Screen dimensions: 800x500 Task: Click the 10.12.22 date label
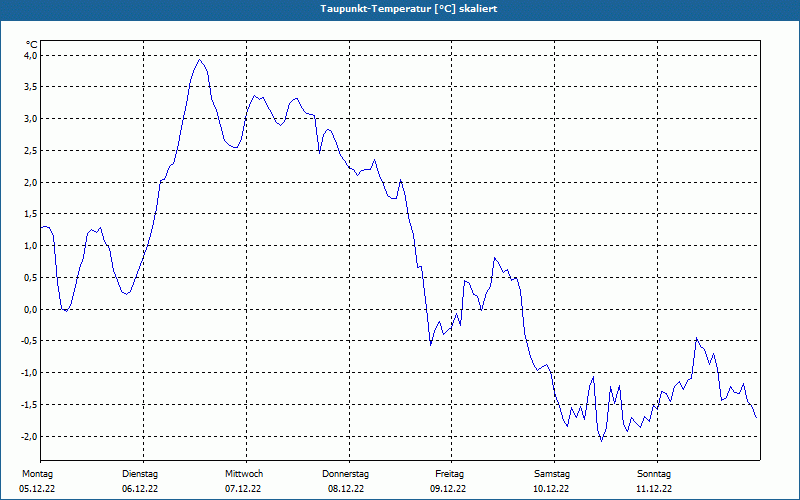(551, 489)
